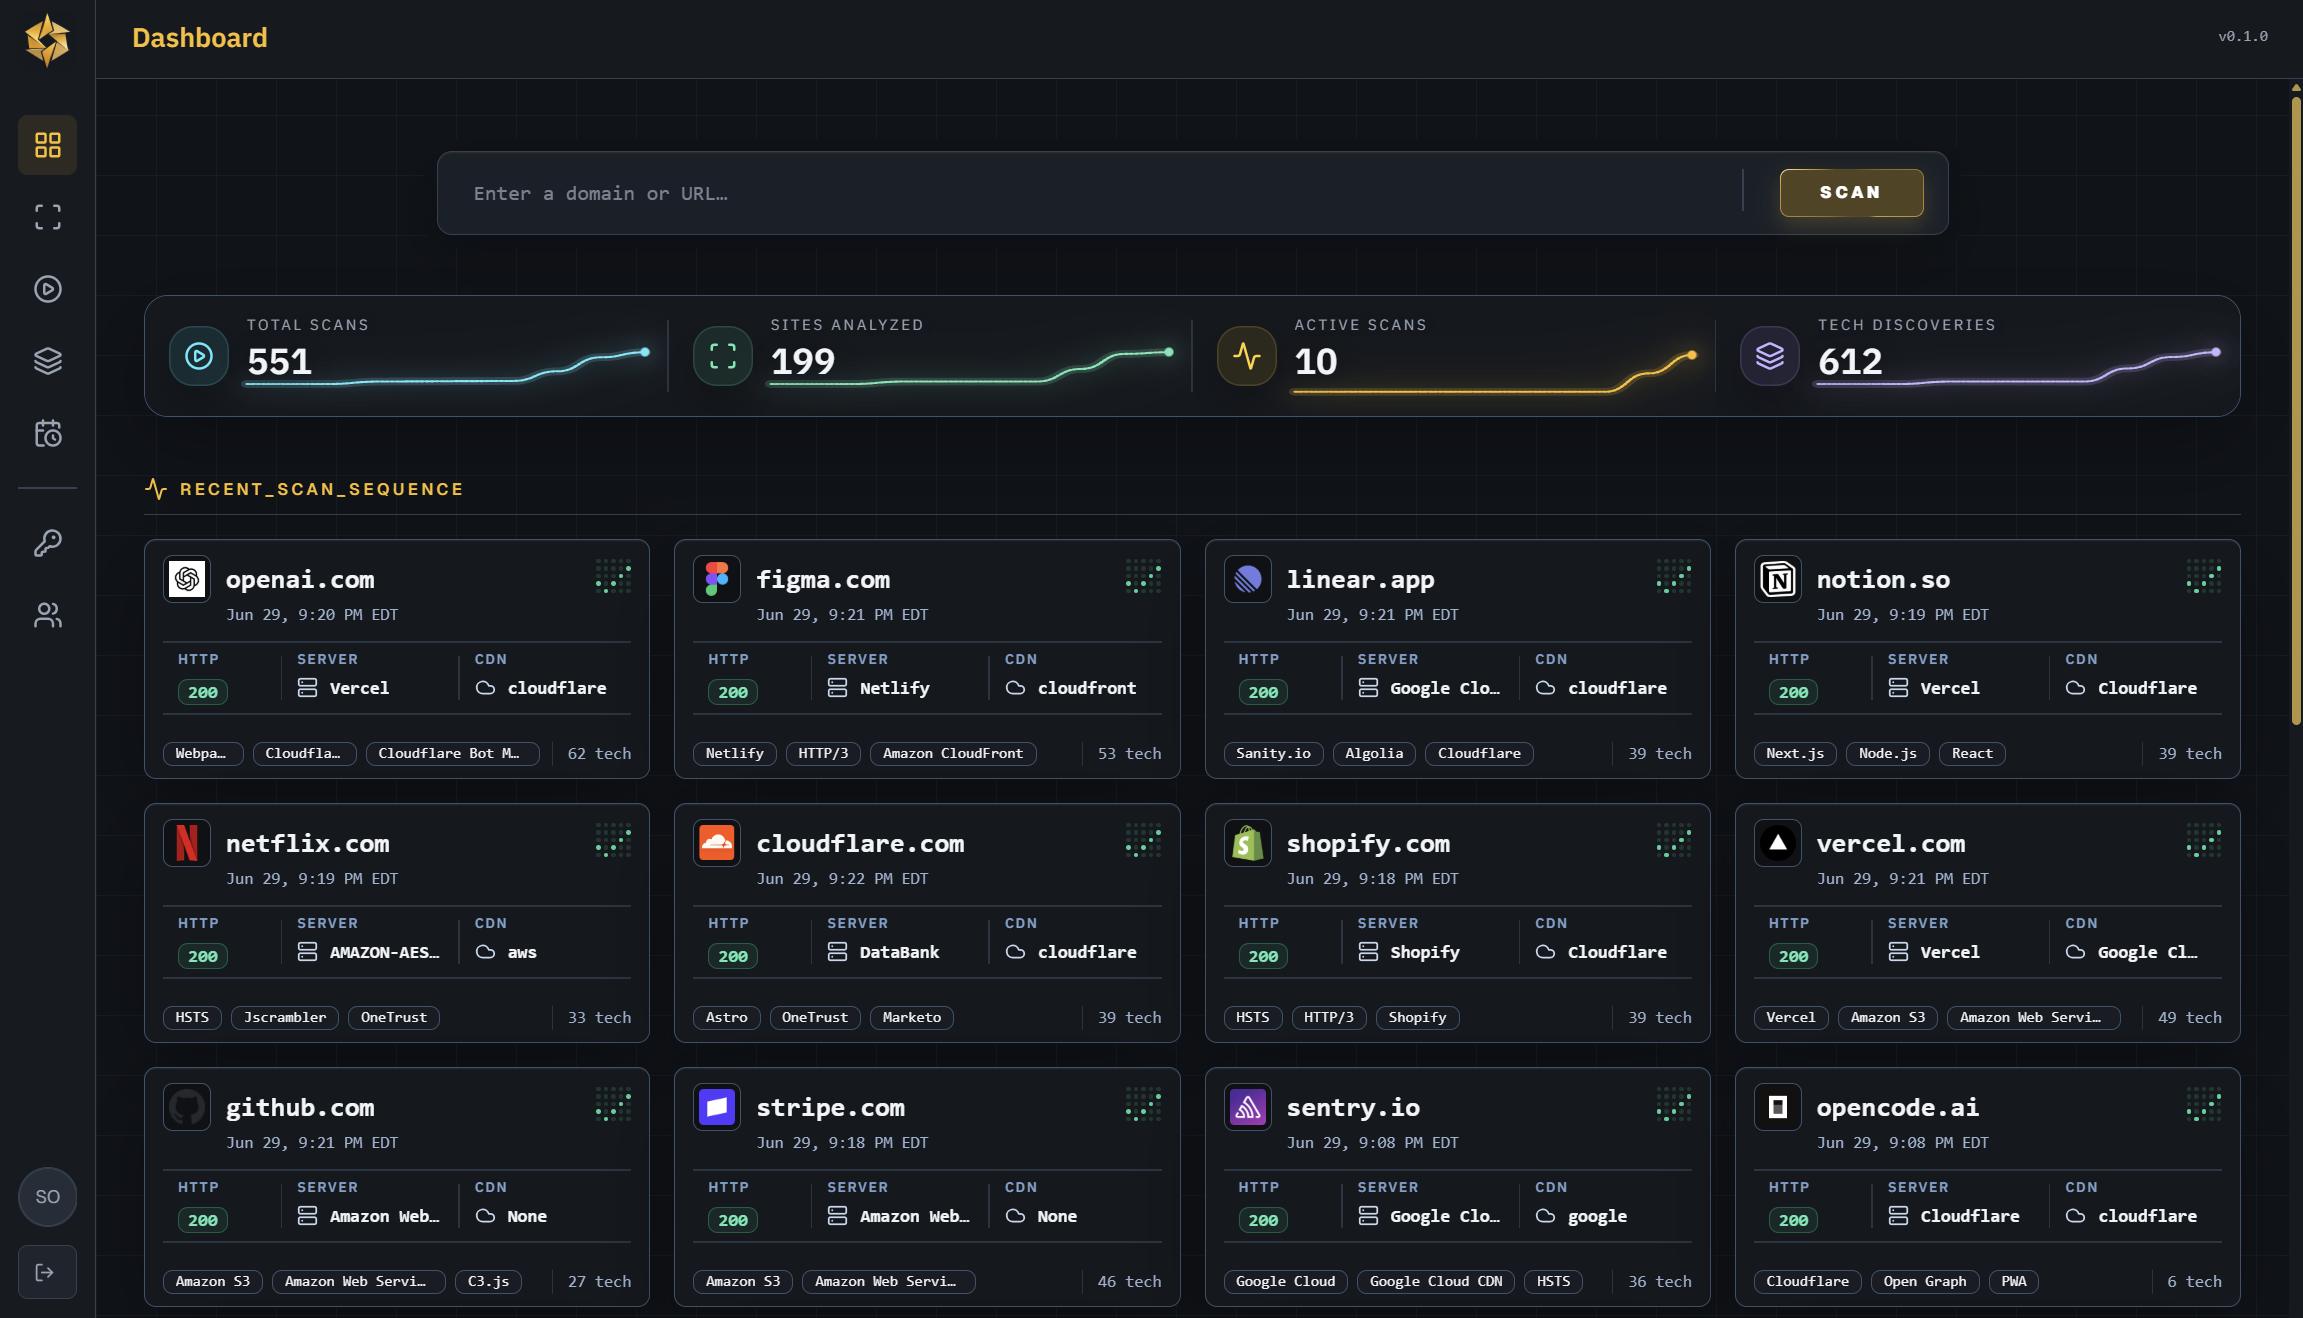Open the layers stack icon in sidebar
This screenshot has width=2303, height=1318.
tap(47, 361)
